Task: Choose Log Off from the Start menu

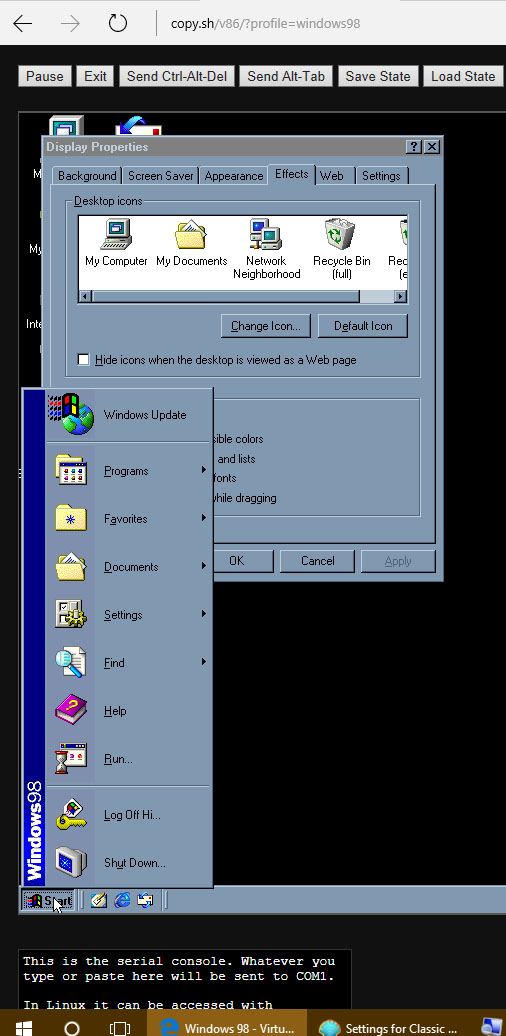Action: click(x=129, y=815)
